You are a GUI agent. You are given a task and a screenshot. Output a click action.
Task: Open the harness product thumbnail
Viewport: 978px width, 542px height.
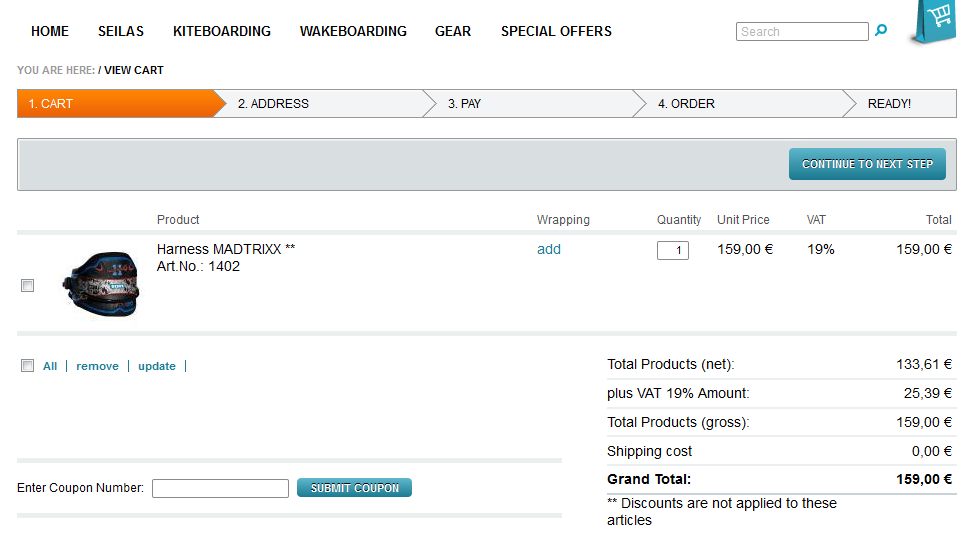pyautogui.click(x=101, y=283)
